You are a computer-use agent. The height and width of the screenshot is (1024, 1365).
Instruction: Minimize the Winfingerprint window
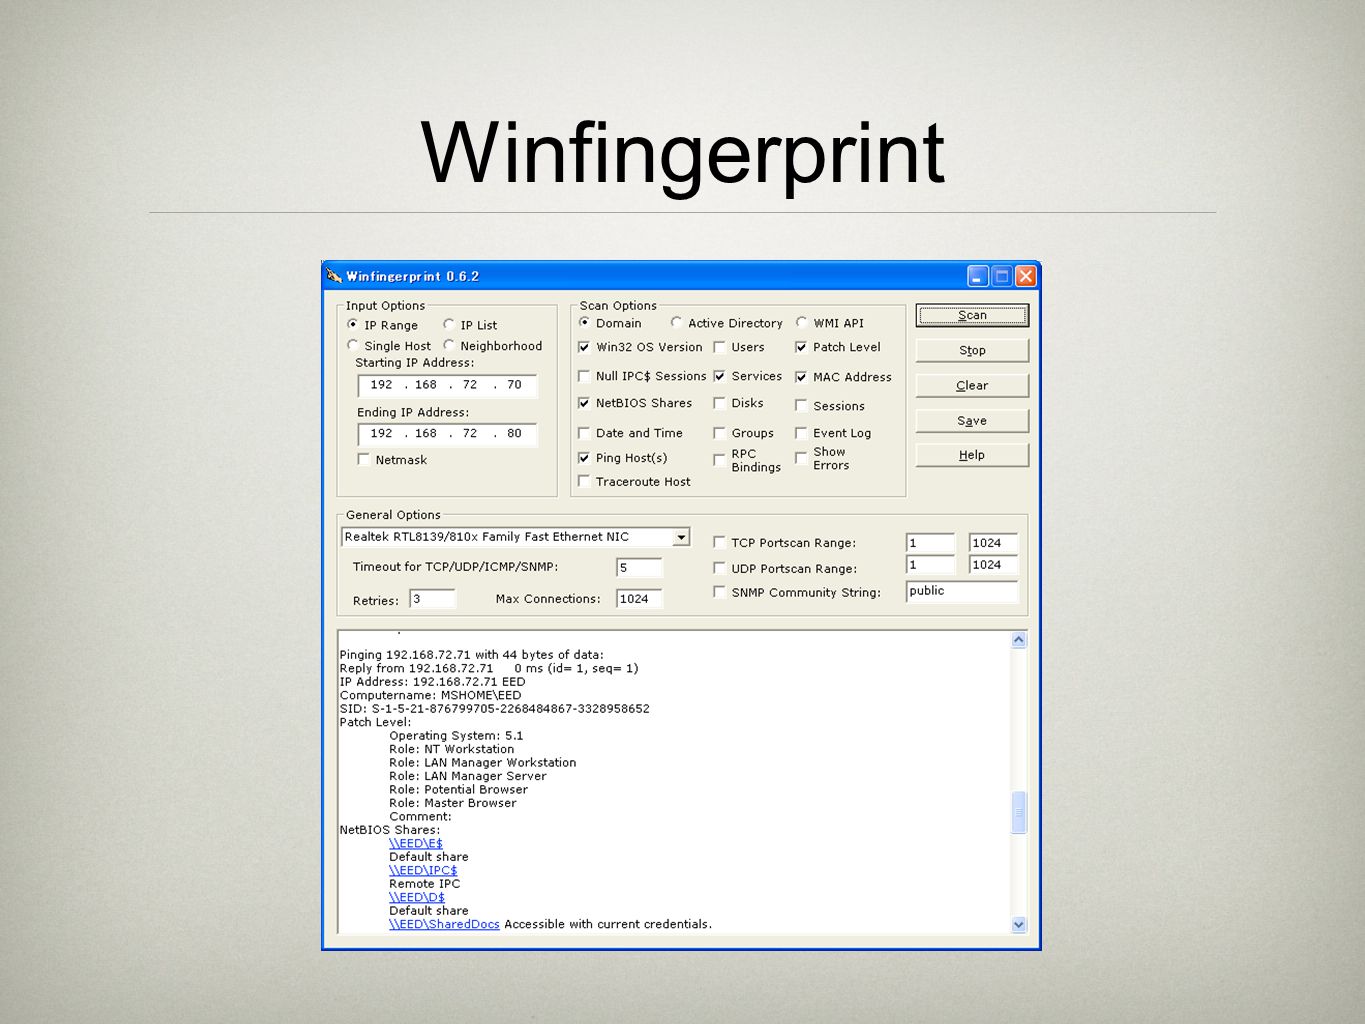977,276
